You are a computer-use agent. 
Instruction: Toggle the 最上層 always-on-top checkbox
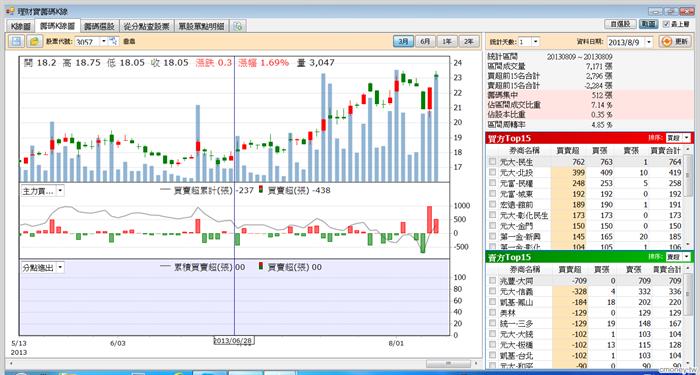[666, 24]
